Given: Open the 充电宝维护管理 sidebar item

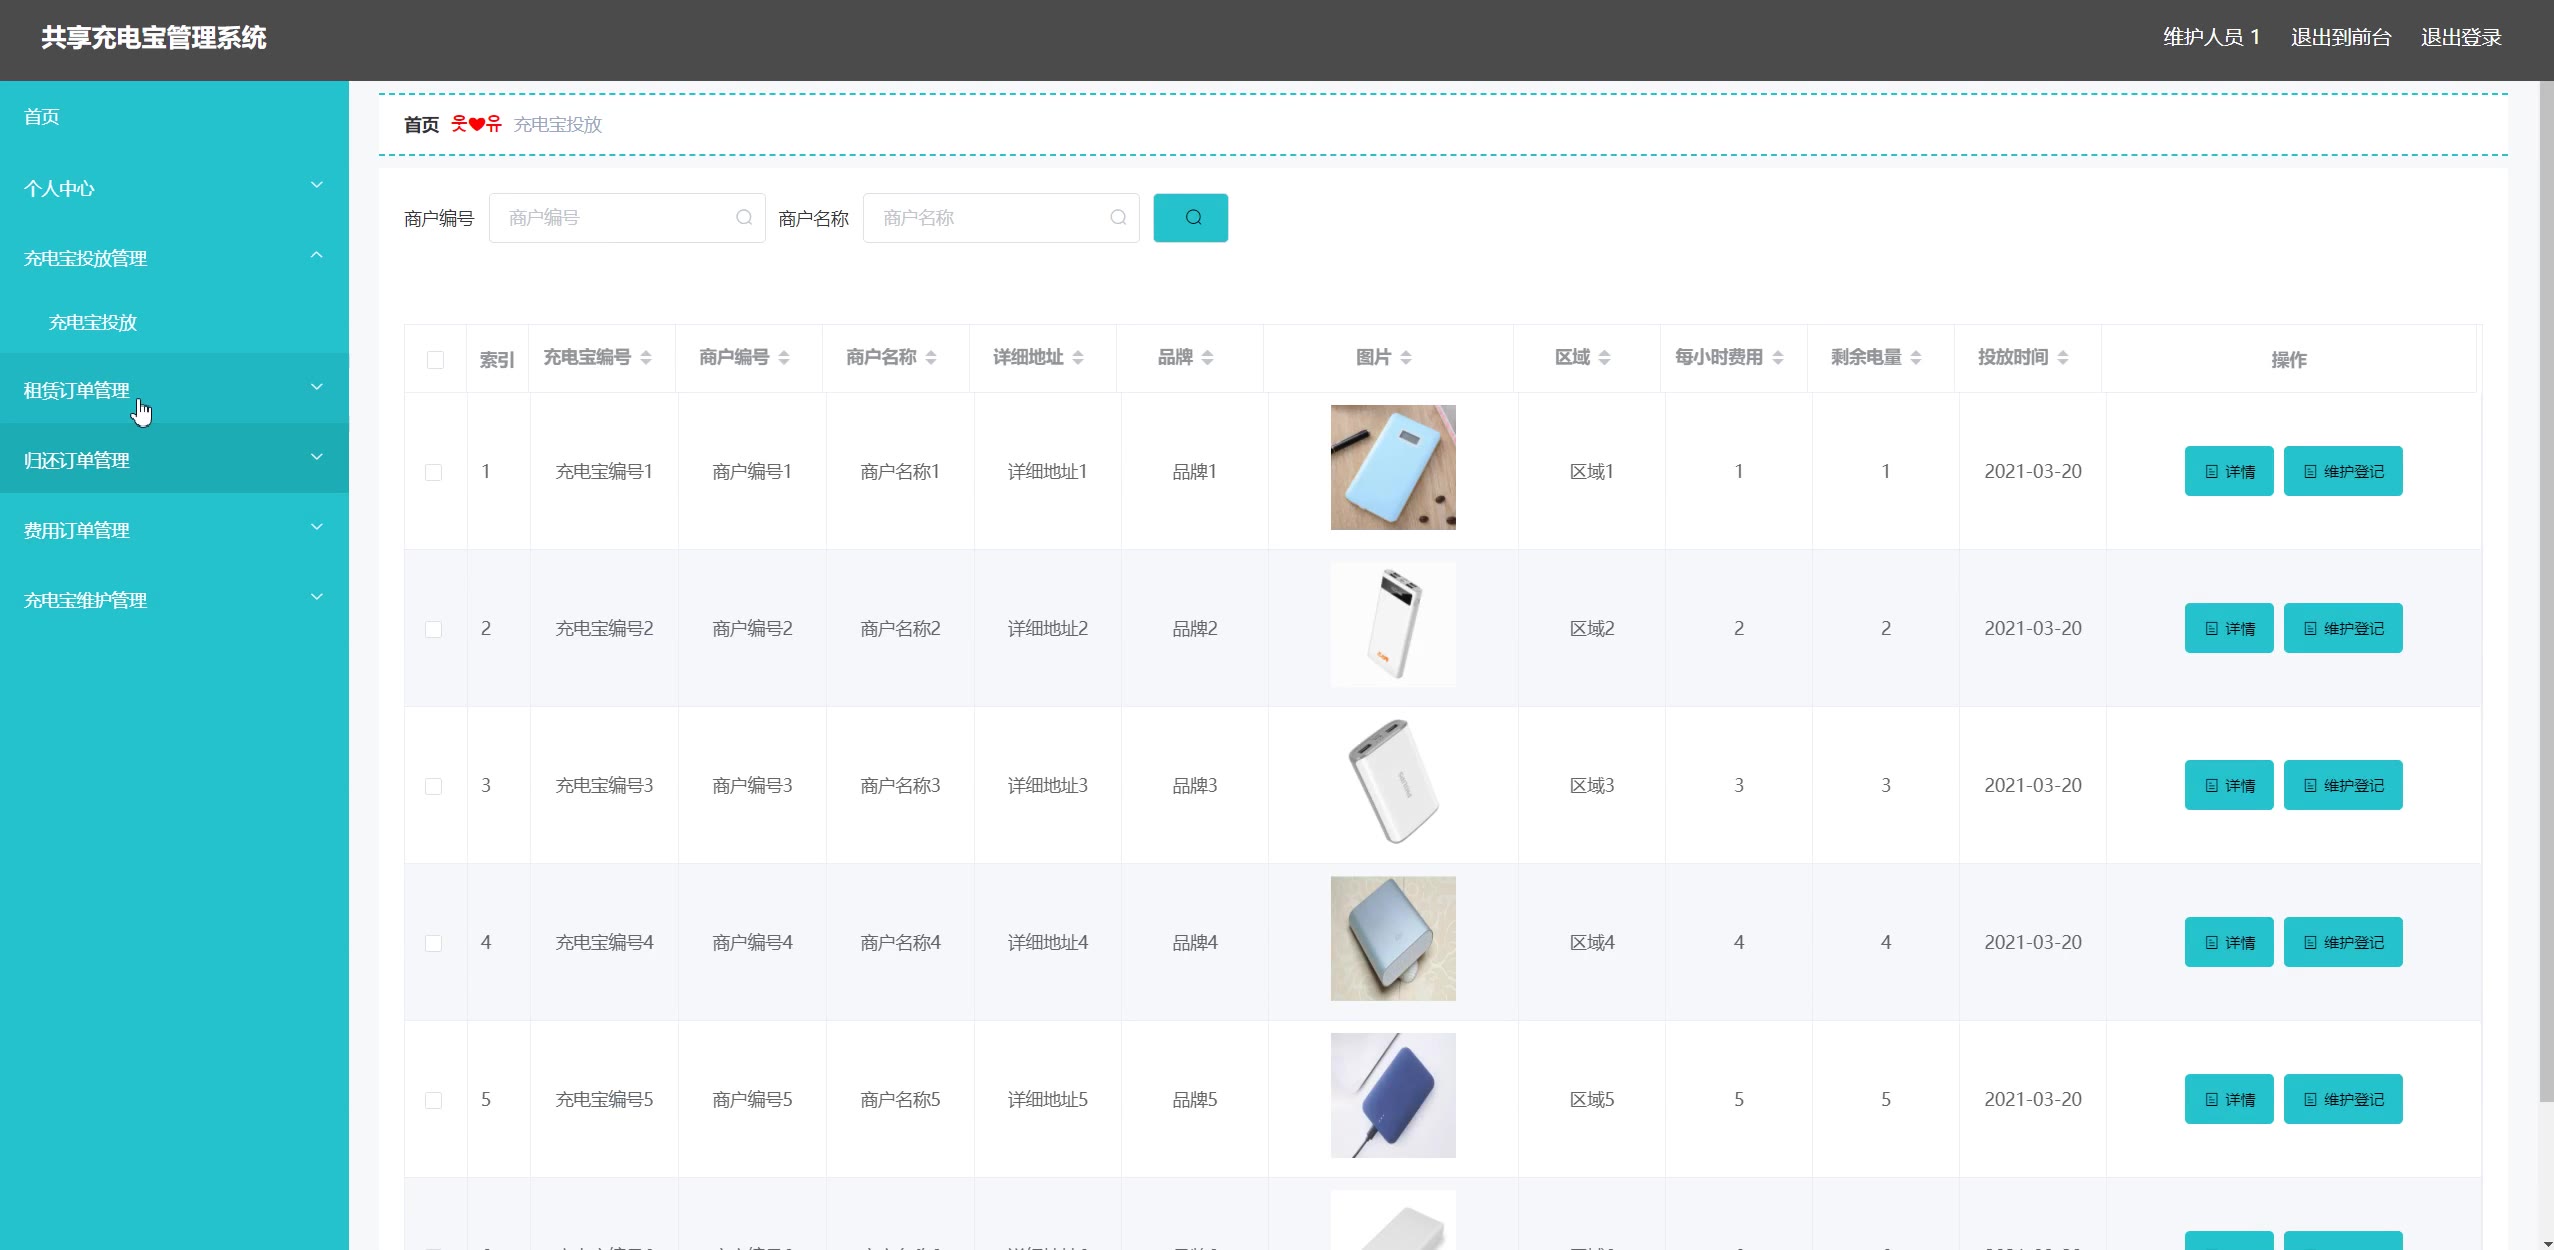Looking at the screenshot, I should tap(174, 599).
